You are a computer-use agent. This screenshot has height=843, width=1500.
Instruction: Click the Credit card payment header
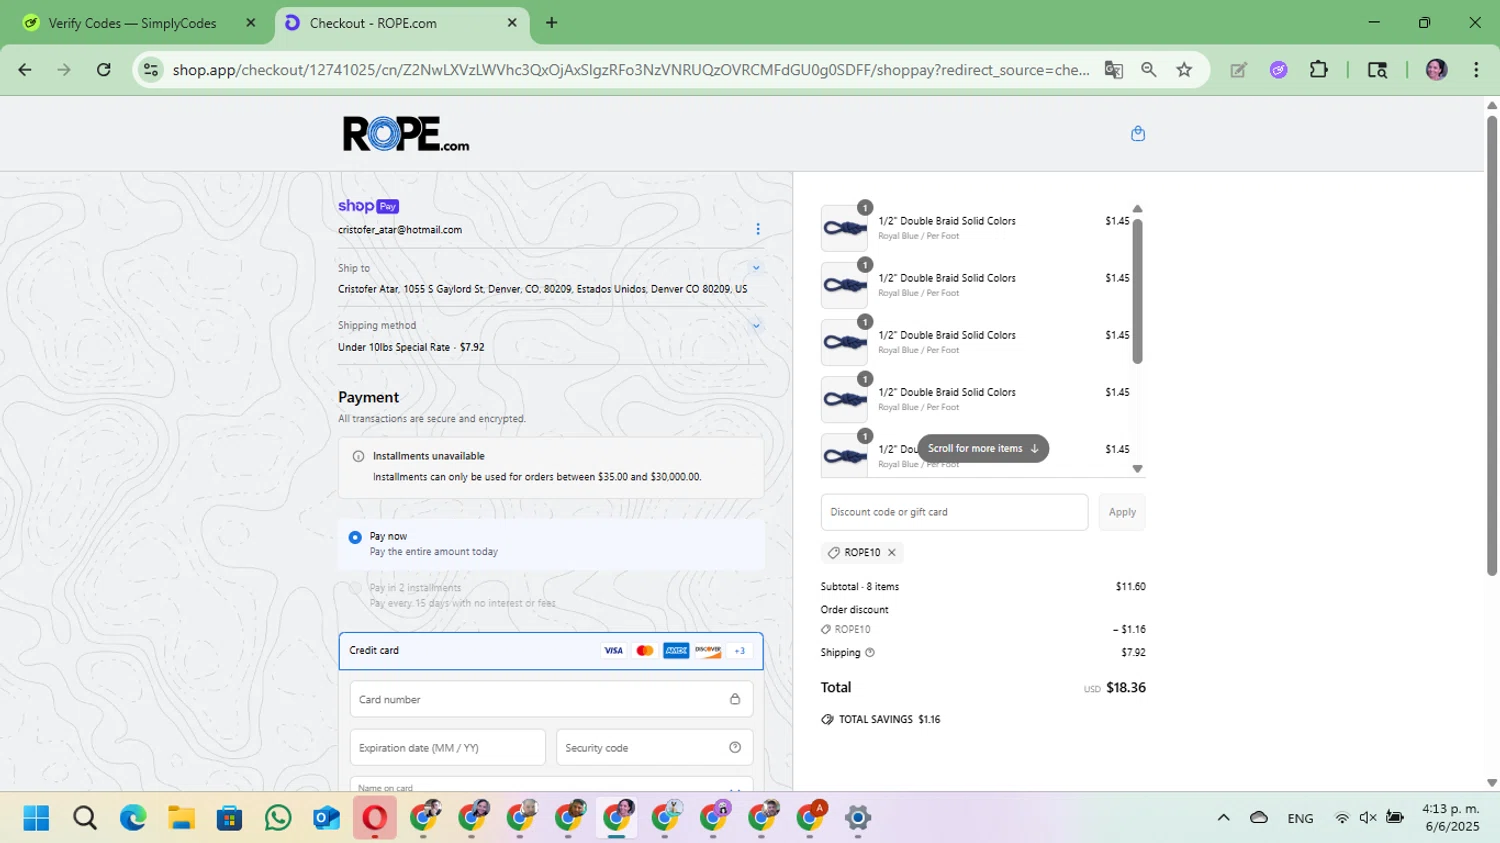pos(551,650)
